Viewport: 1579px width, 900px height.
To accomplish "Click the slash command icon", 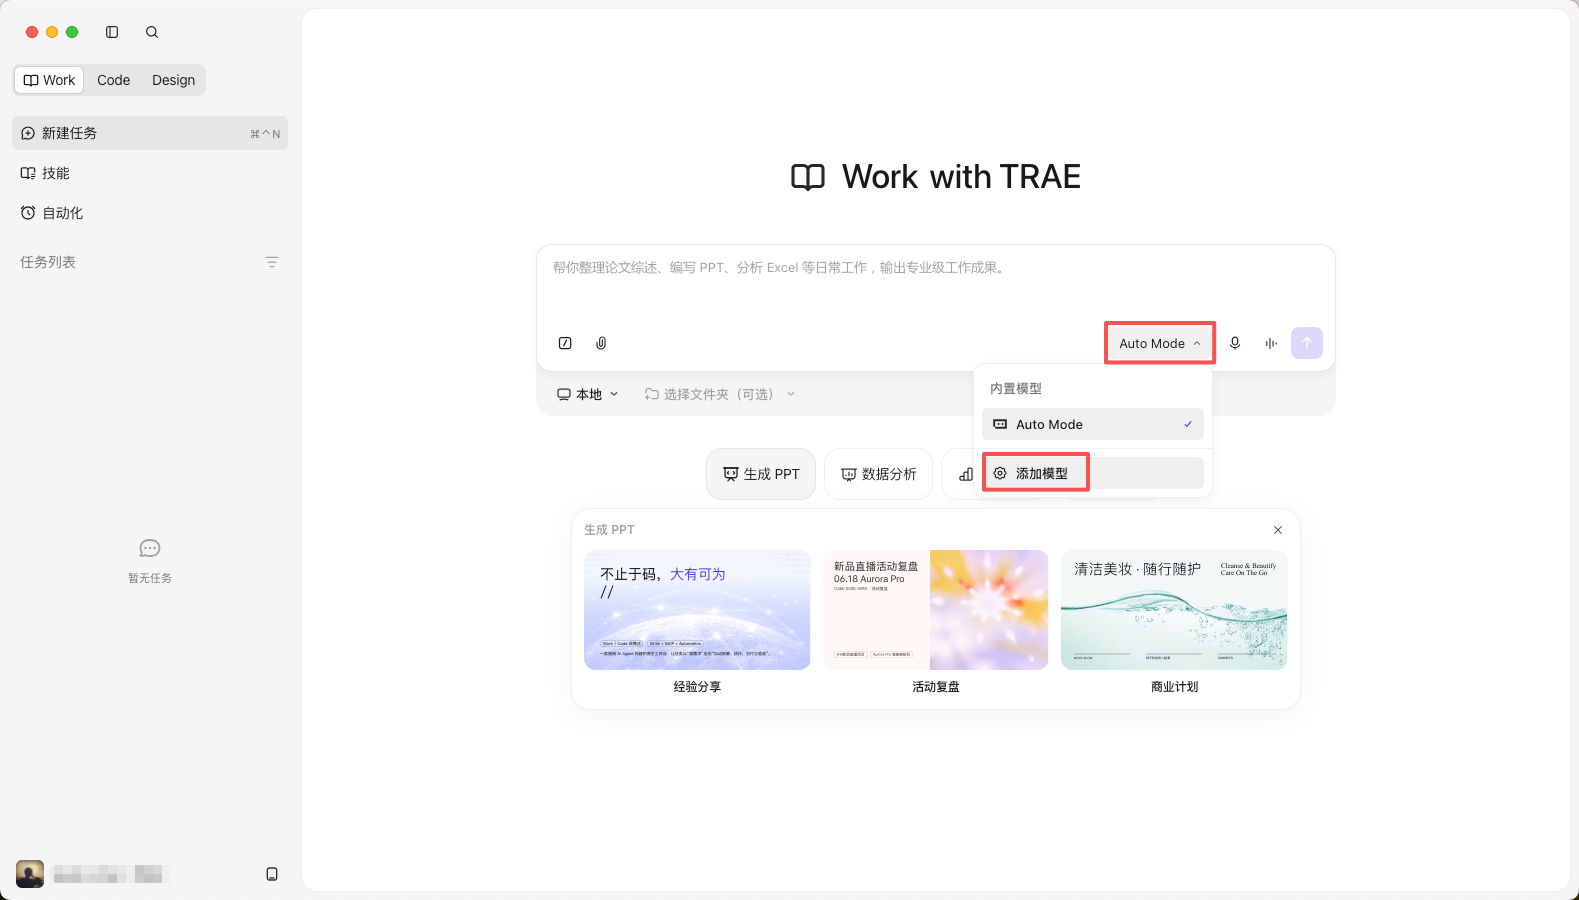I will click(x=565, y=343).
